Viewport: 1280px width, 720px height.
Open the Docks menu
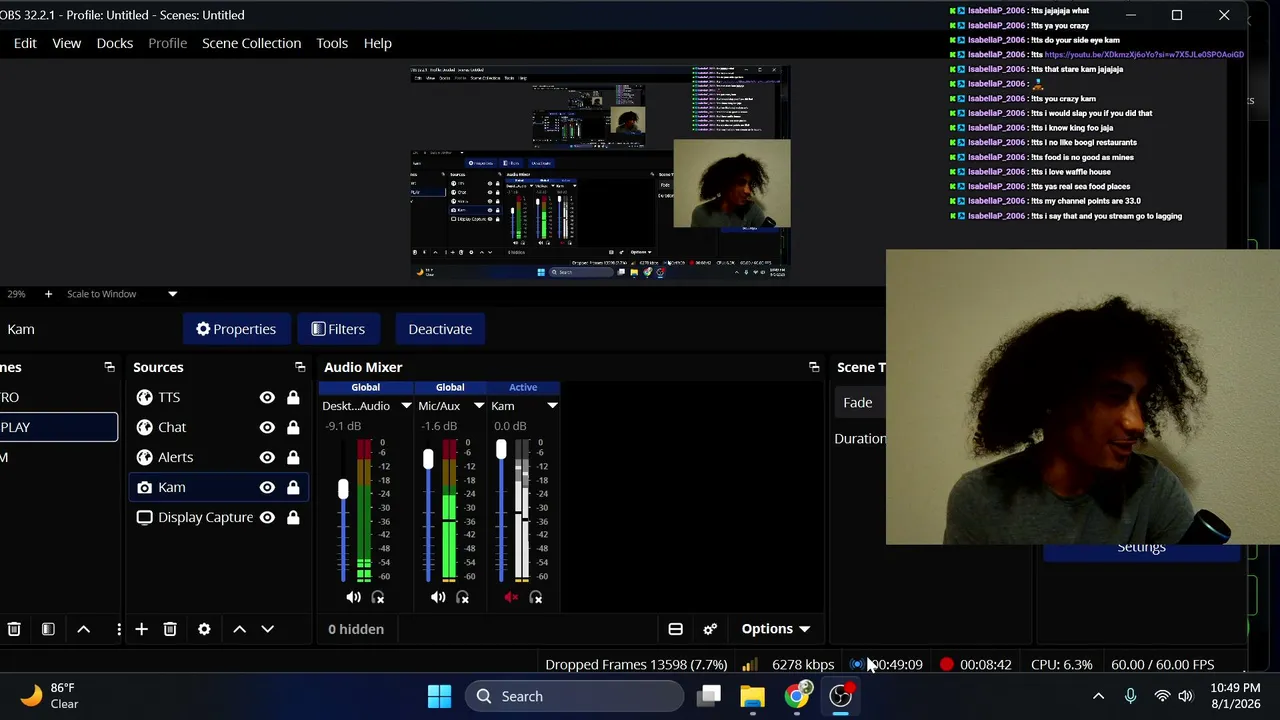[115, 43]
